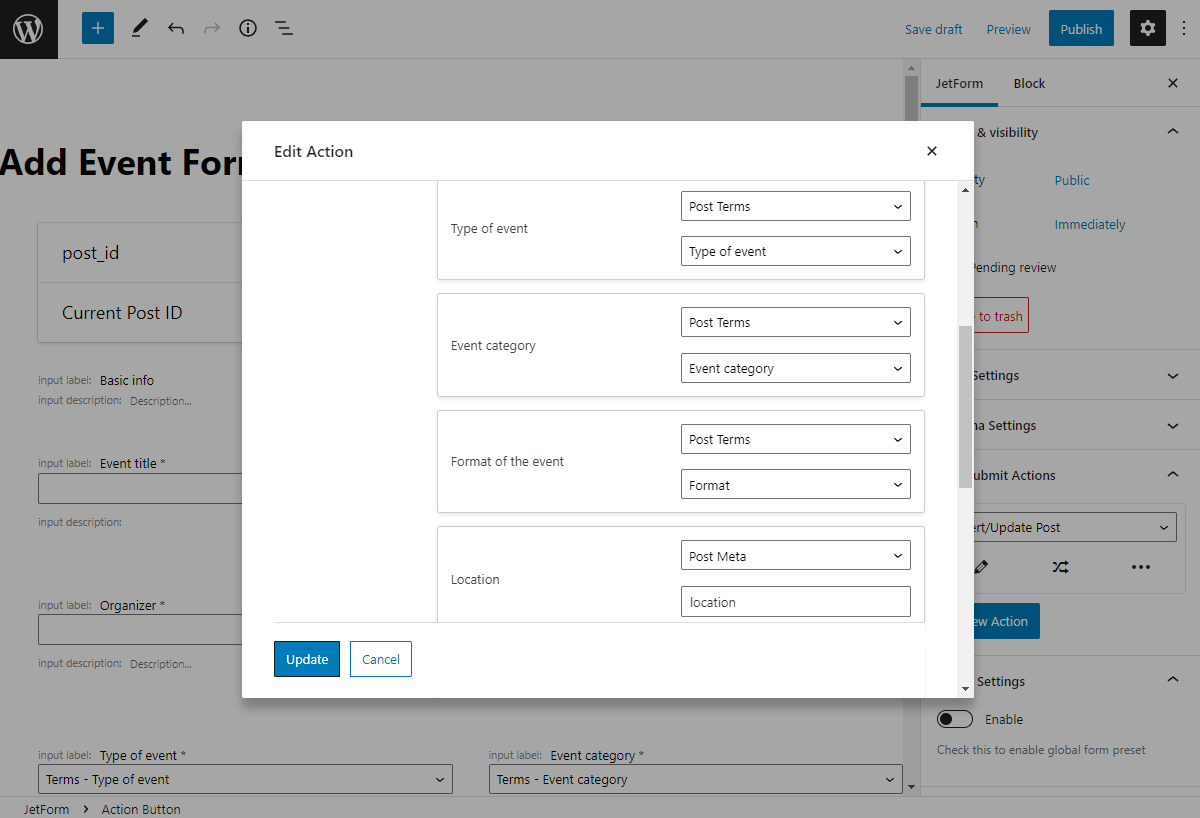Switch to the Block tab

click(1029, 83)
